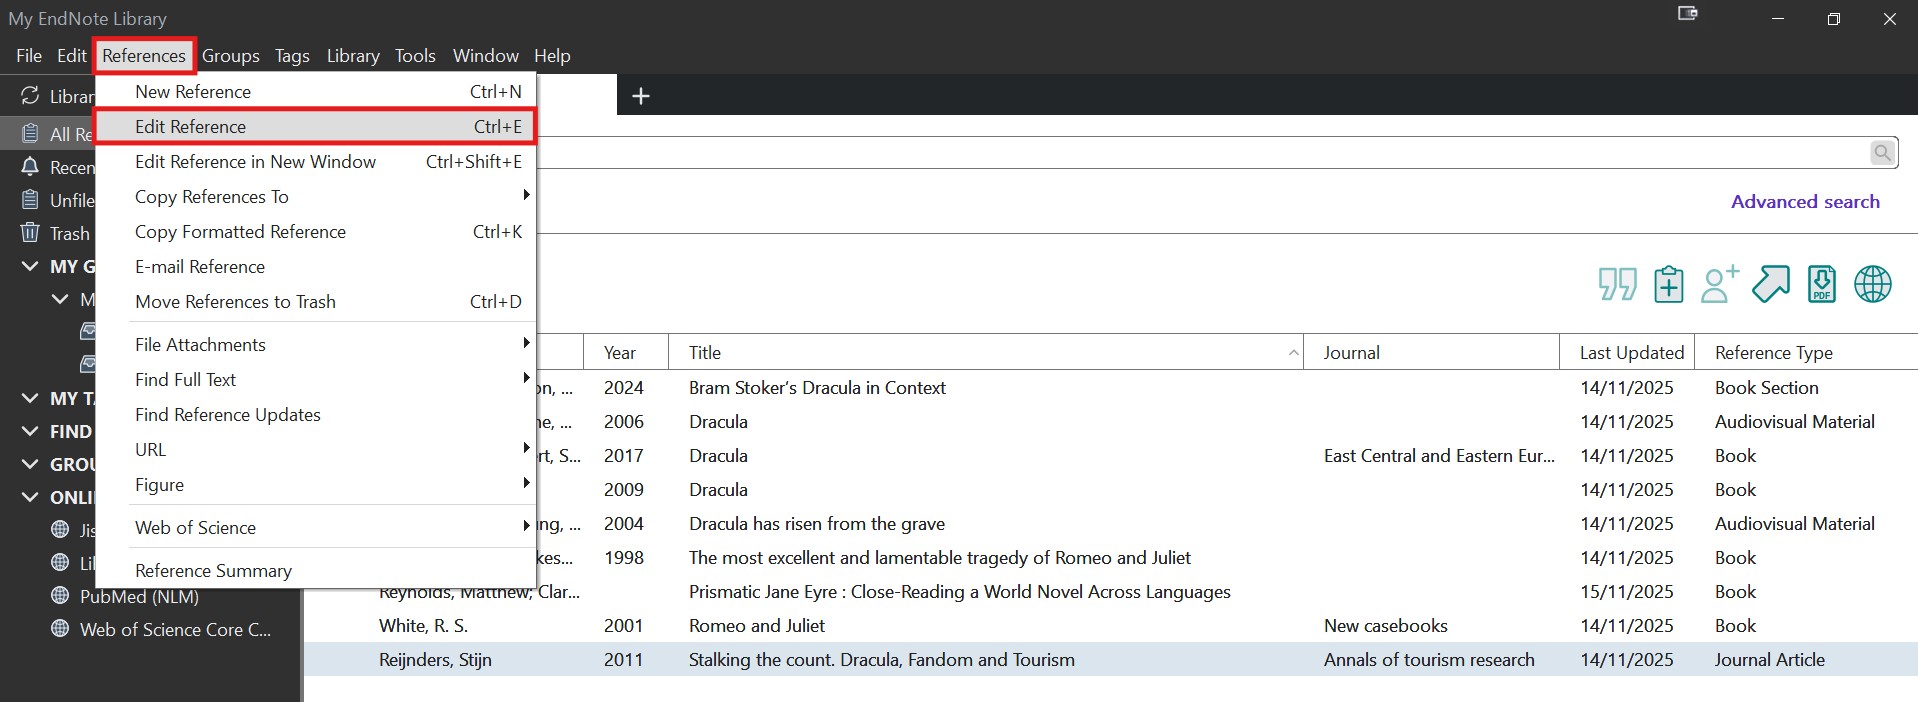Sort by Last Updated column header
Screen dimensions: 1918x702
1628,352
